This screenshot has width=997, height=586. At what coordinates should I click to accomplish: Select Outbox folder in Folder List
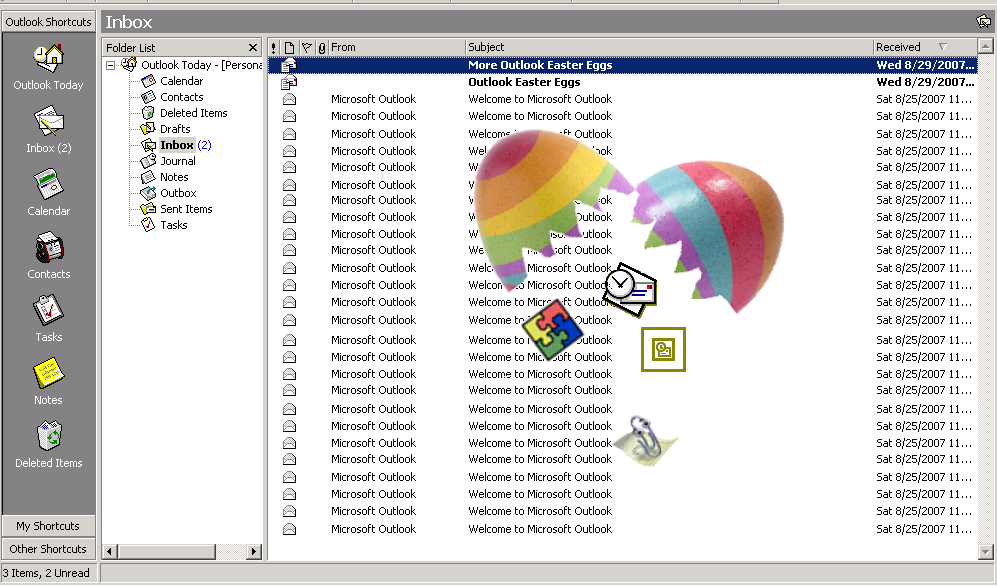click(x=177, y=193)
